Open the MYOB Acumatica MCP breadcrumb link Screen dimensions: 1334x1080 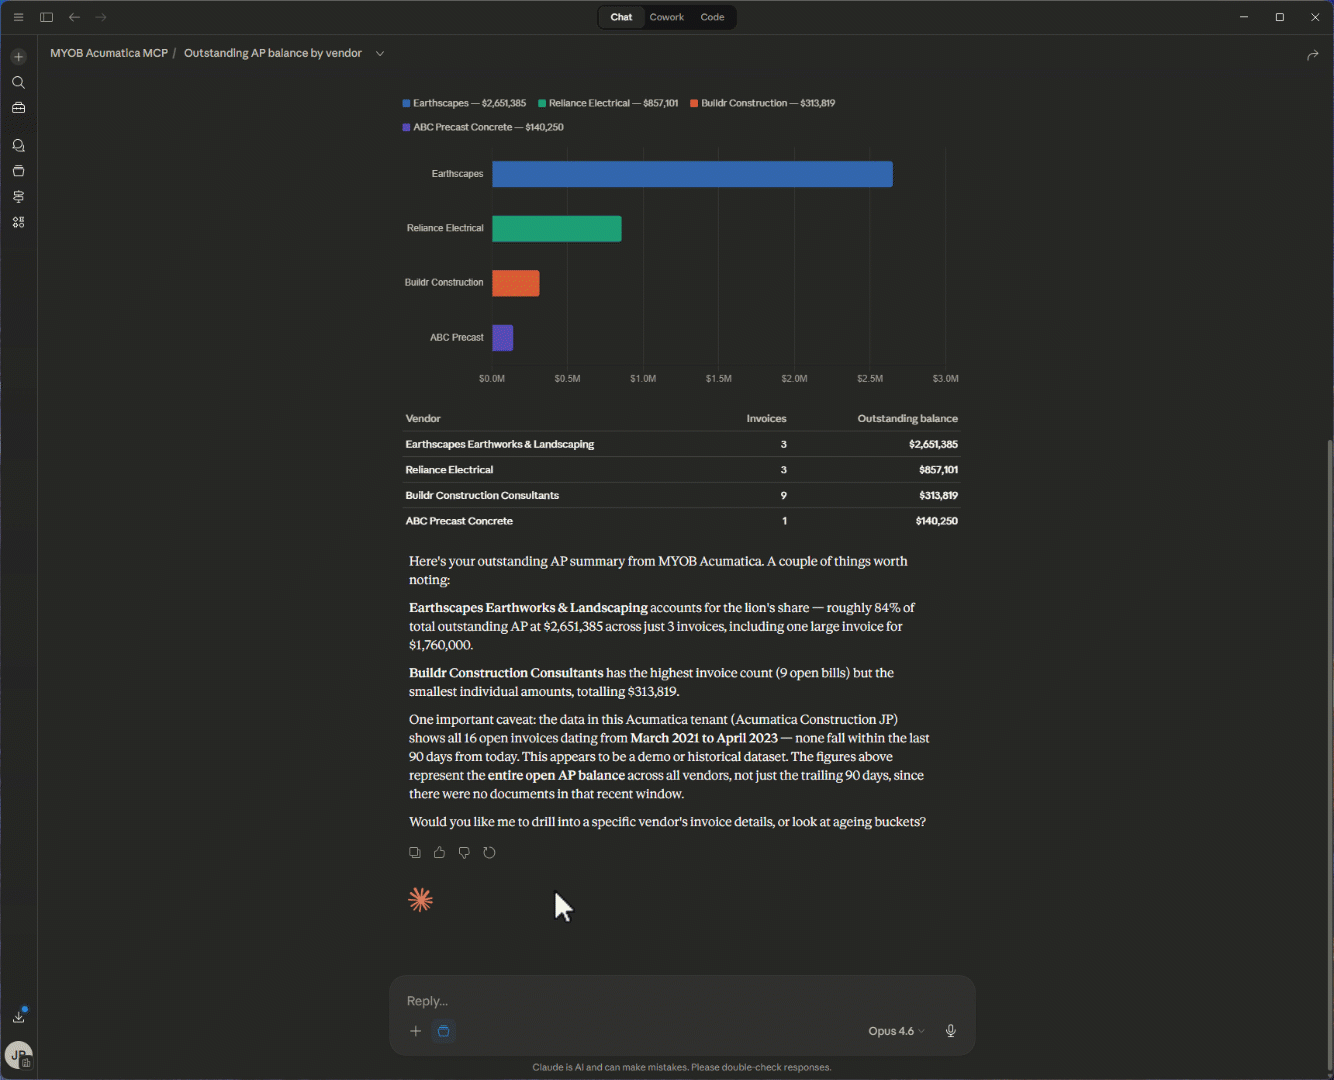[108, 53]
